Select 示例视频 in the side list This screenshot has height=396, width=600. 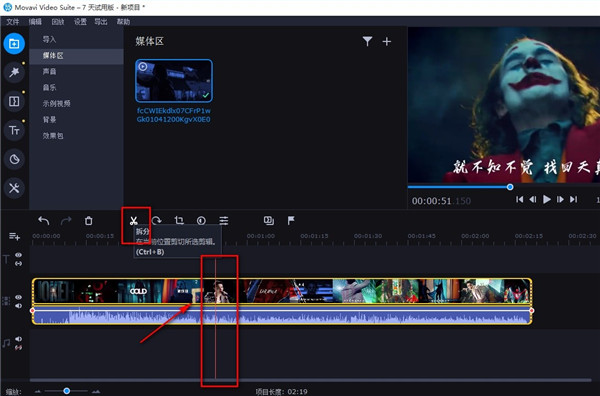[76, 104]
